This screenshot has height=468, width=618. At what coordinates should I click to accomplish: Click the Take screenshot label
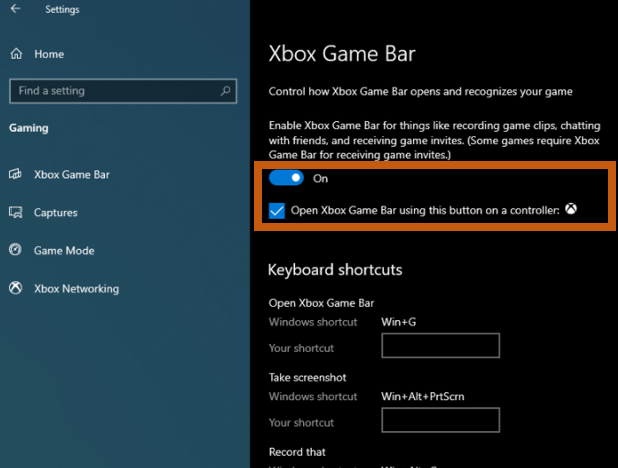point(307,377)
